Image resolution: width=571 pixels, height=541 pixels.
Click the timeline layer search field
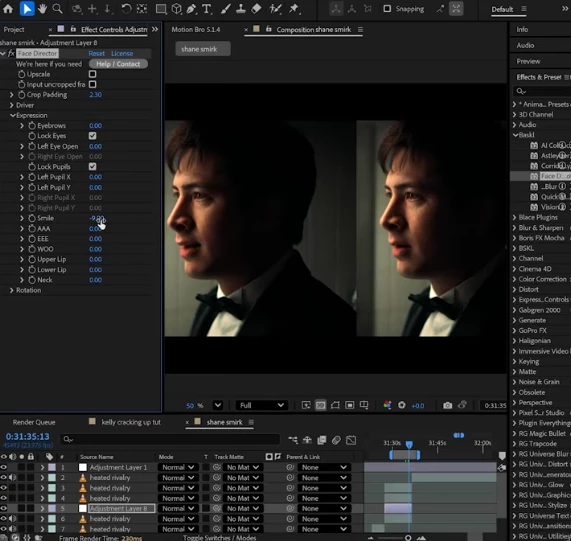pos(170,439)
